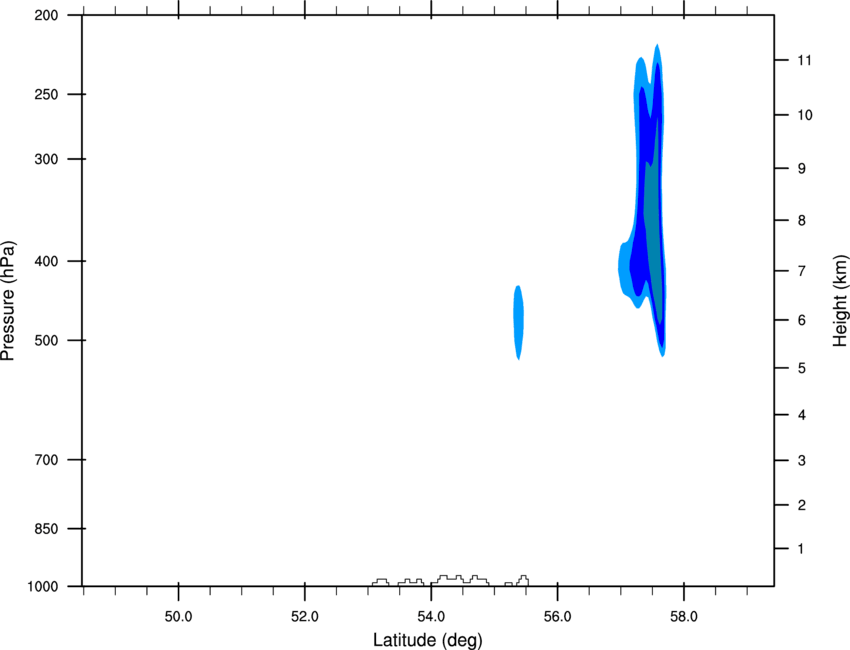The image size is (850, 650).
Task: Click the 52.0 latitude tick label
Action: click(305, 617)
